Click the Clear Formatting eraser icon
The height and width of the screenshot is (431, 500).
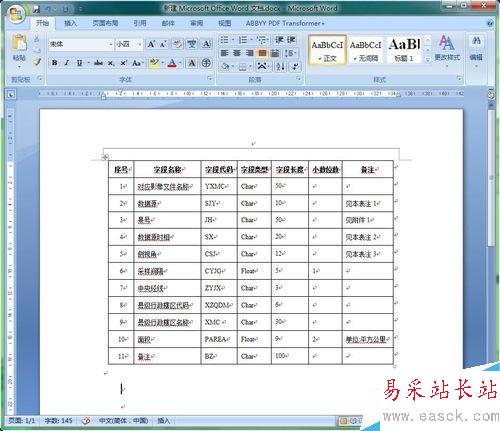[177, 44]
